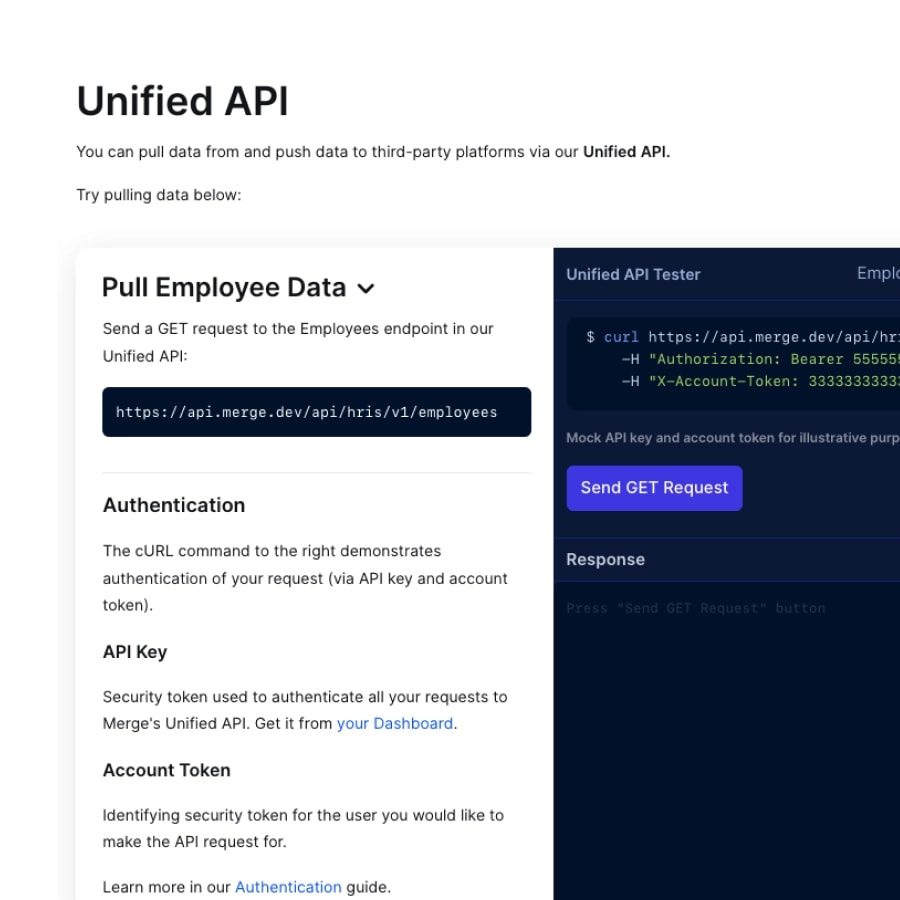Screen dimensions: 900x900
Task: Expand the Pull Employee Data chevron
Action: click(x=366, y=288)
